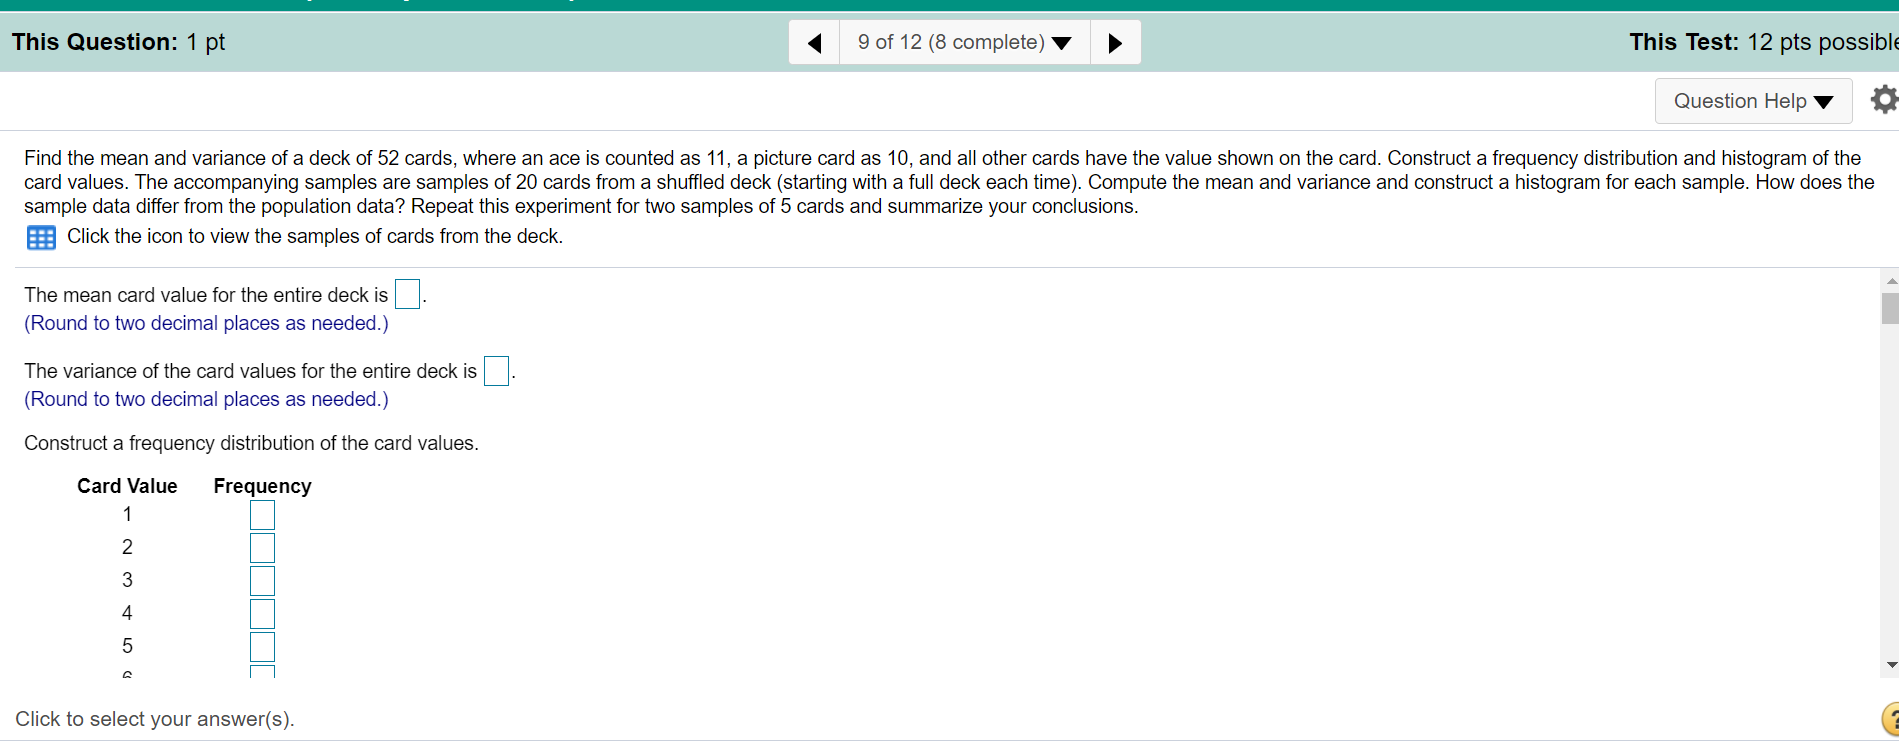Click the table icon to view card samples
This screenshot has height=746, width=1899.
[x=41, y=237]
